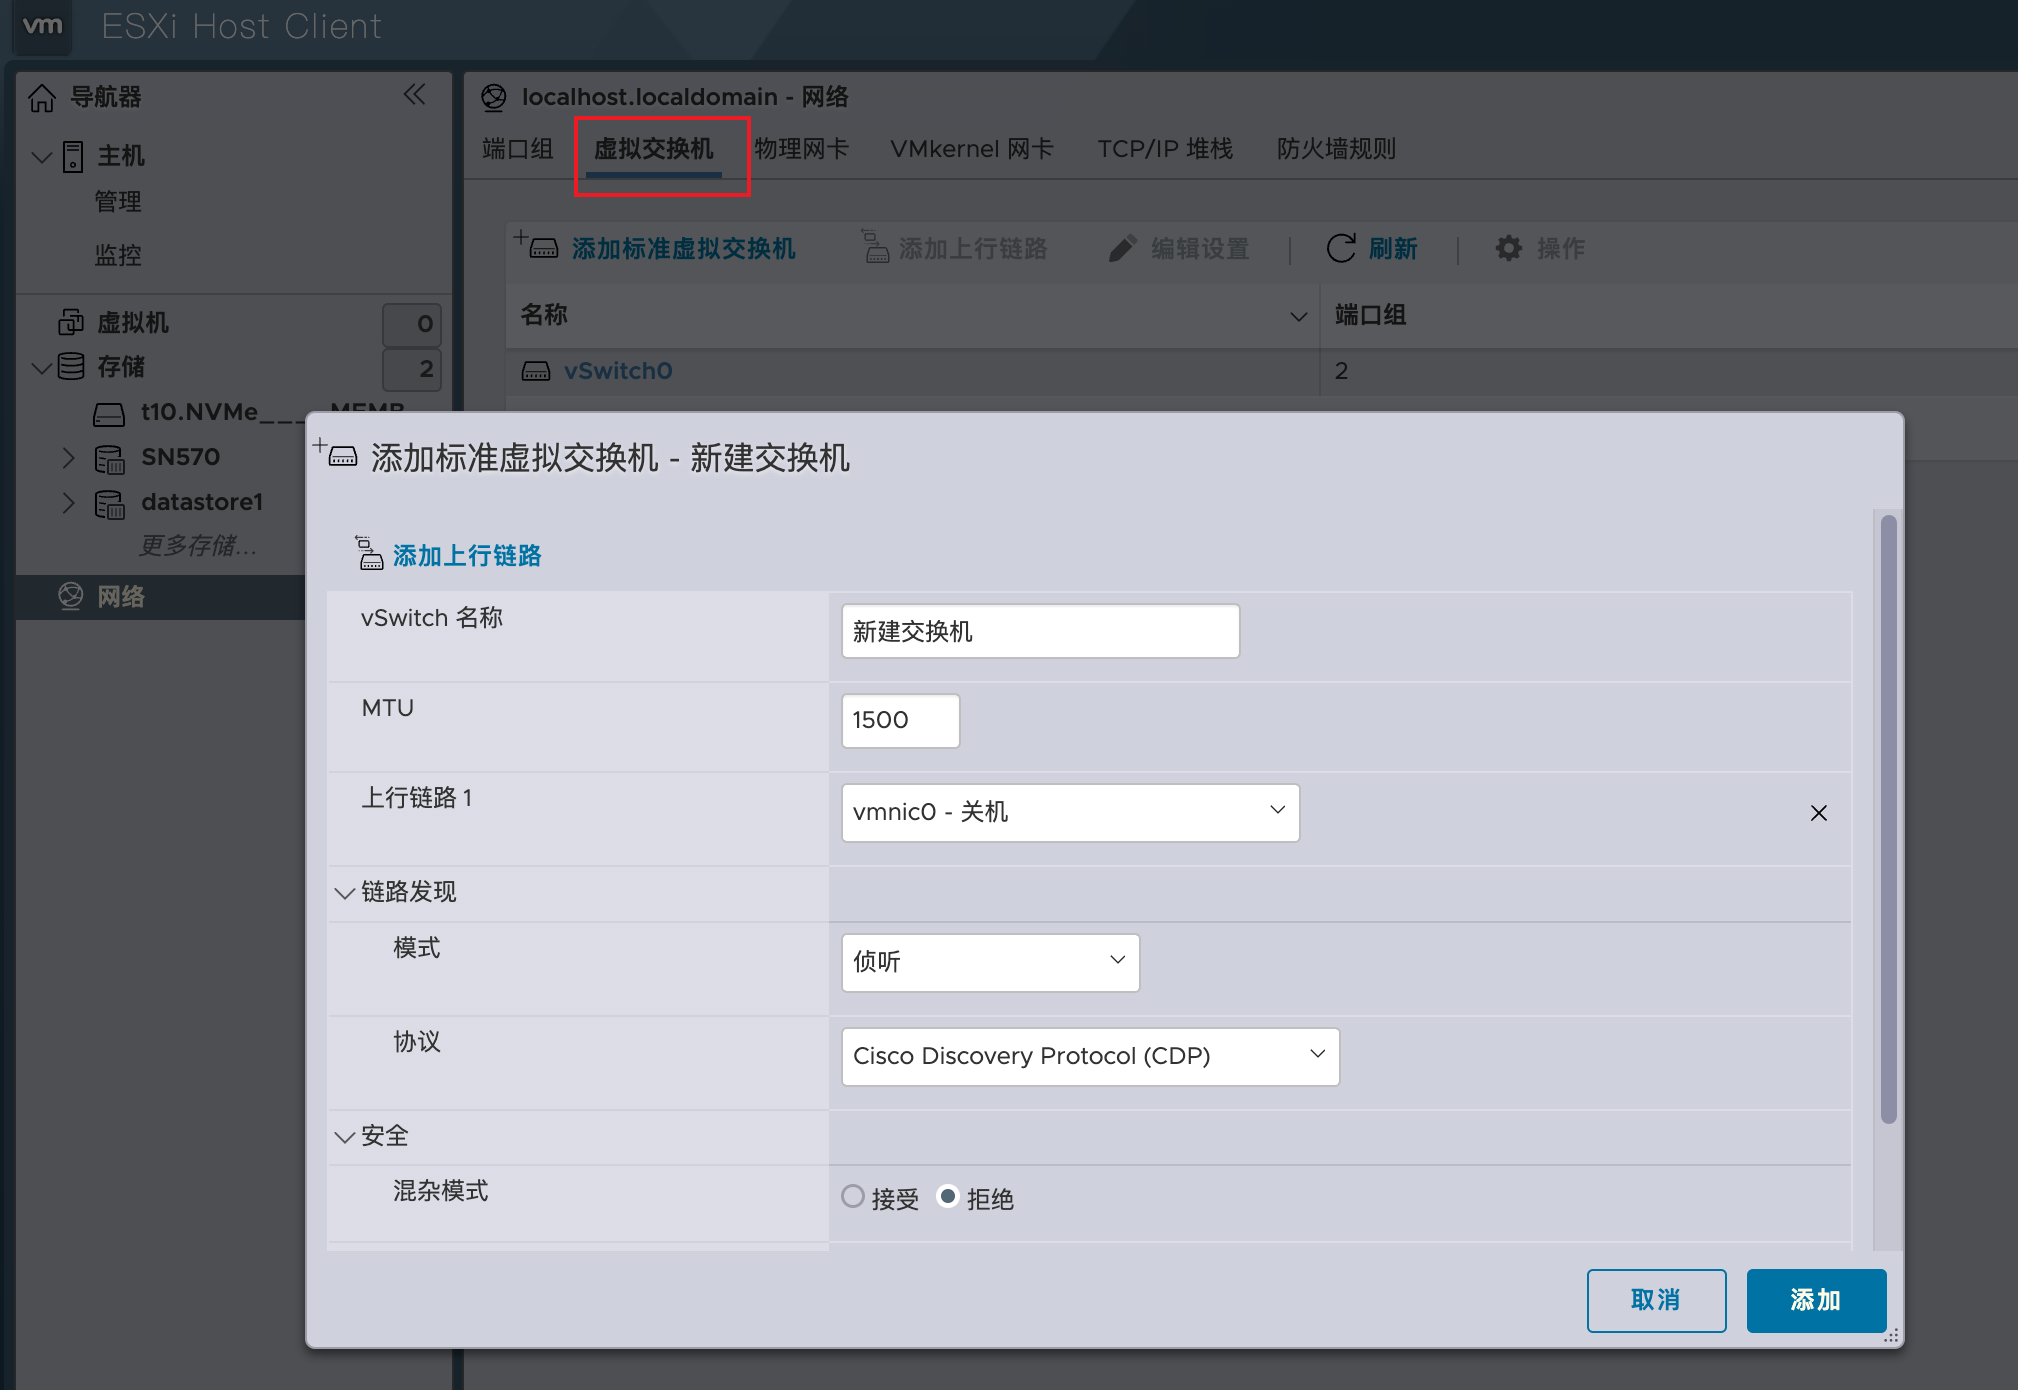Click the storage database icon beside 存储

(x=71, y=367)
